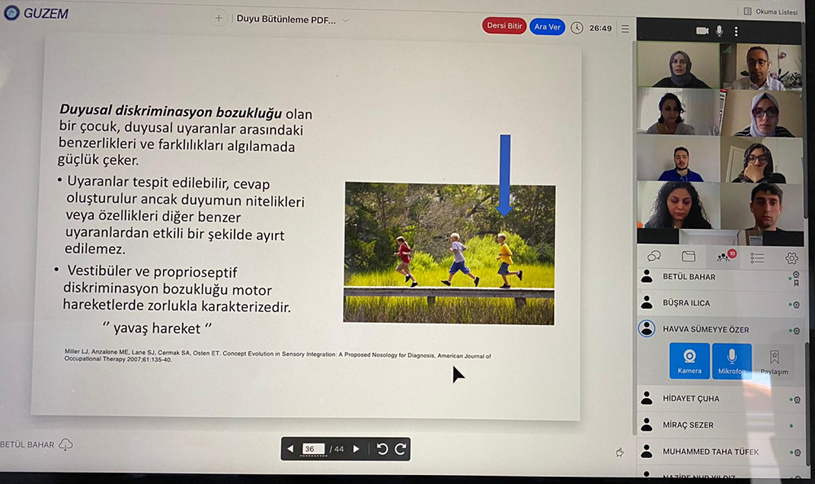815x484 pixels.
Task: Select the video of the man with glasses near flowers
Action: point(761,67)
